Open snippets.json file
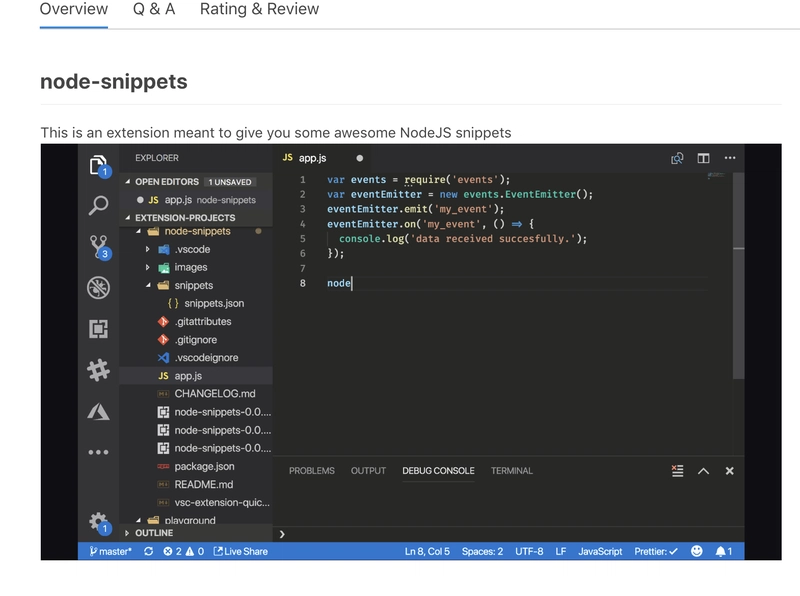 pyautogui.click(x=214, y=303)
